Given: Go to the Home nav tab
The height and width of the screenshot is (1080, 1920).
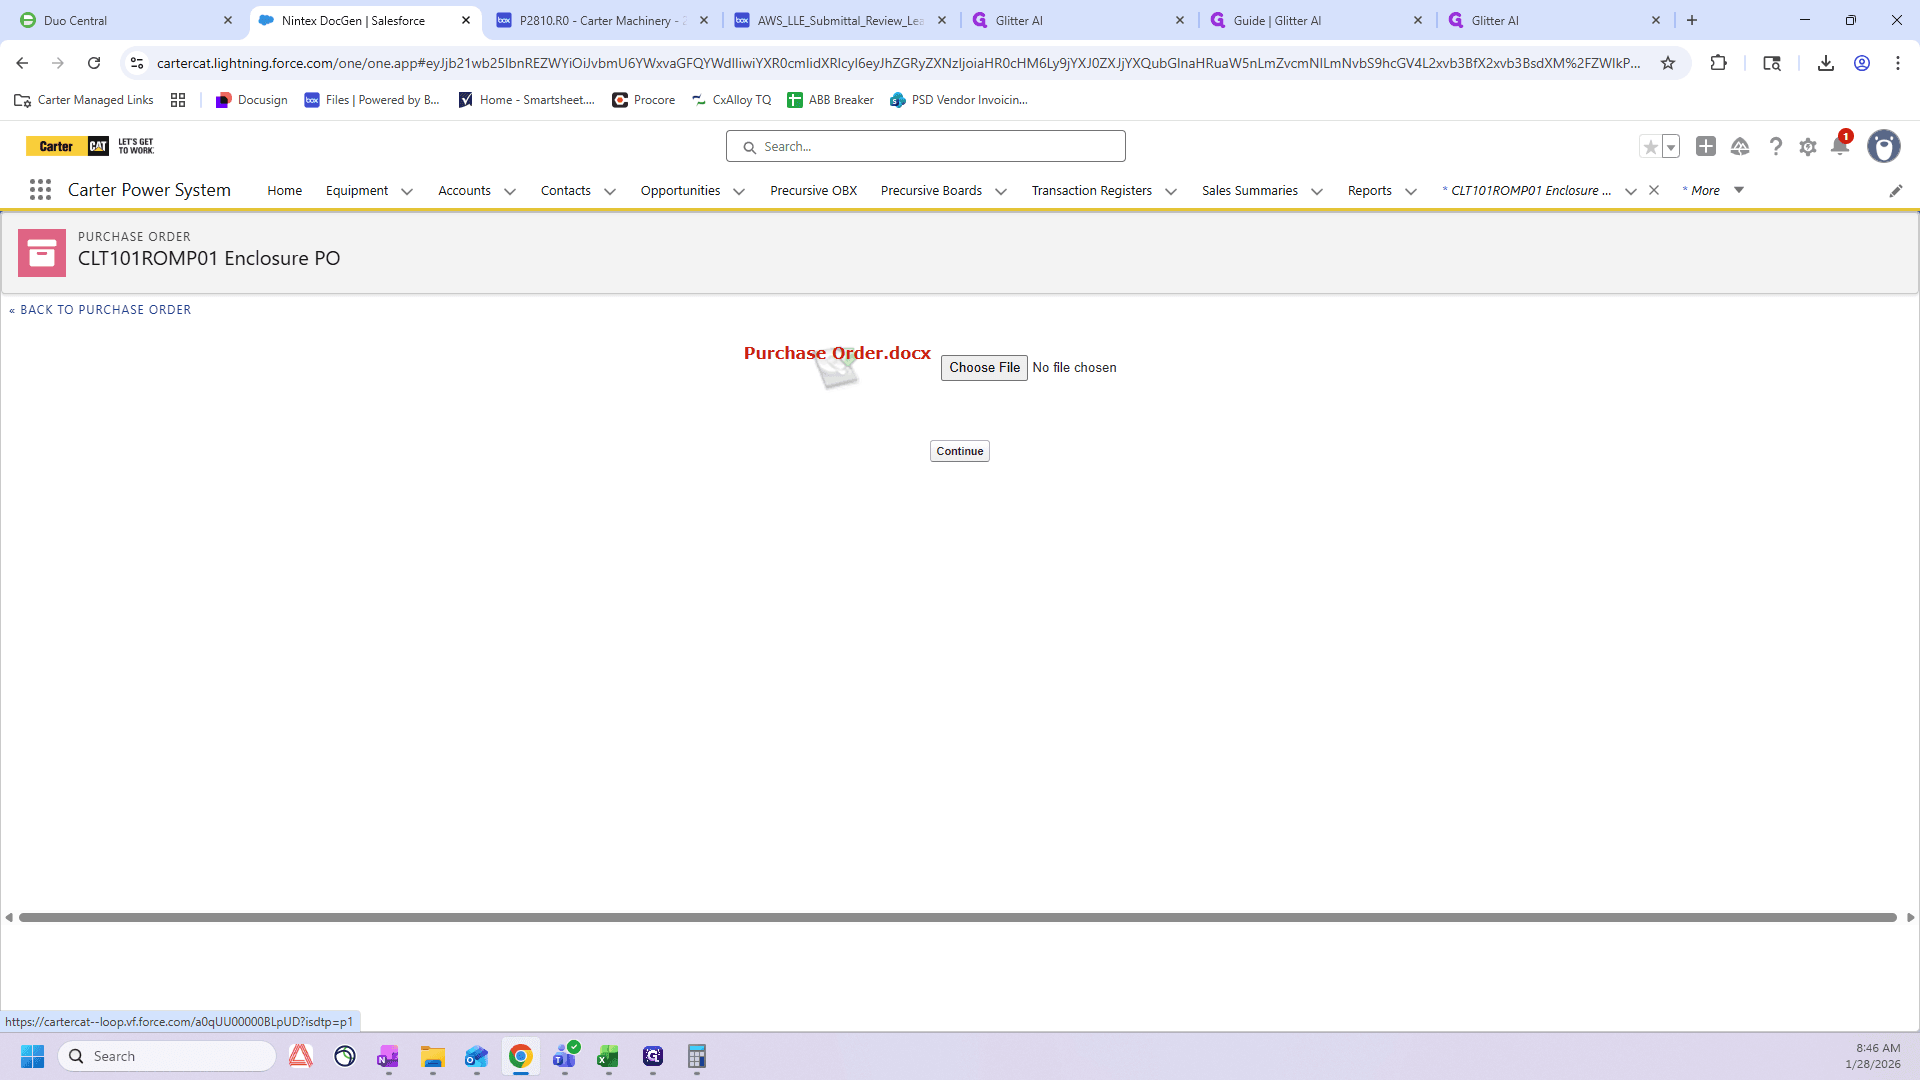Looking at the screenshot, I should pos(285,190).
